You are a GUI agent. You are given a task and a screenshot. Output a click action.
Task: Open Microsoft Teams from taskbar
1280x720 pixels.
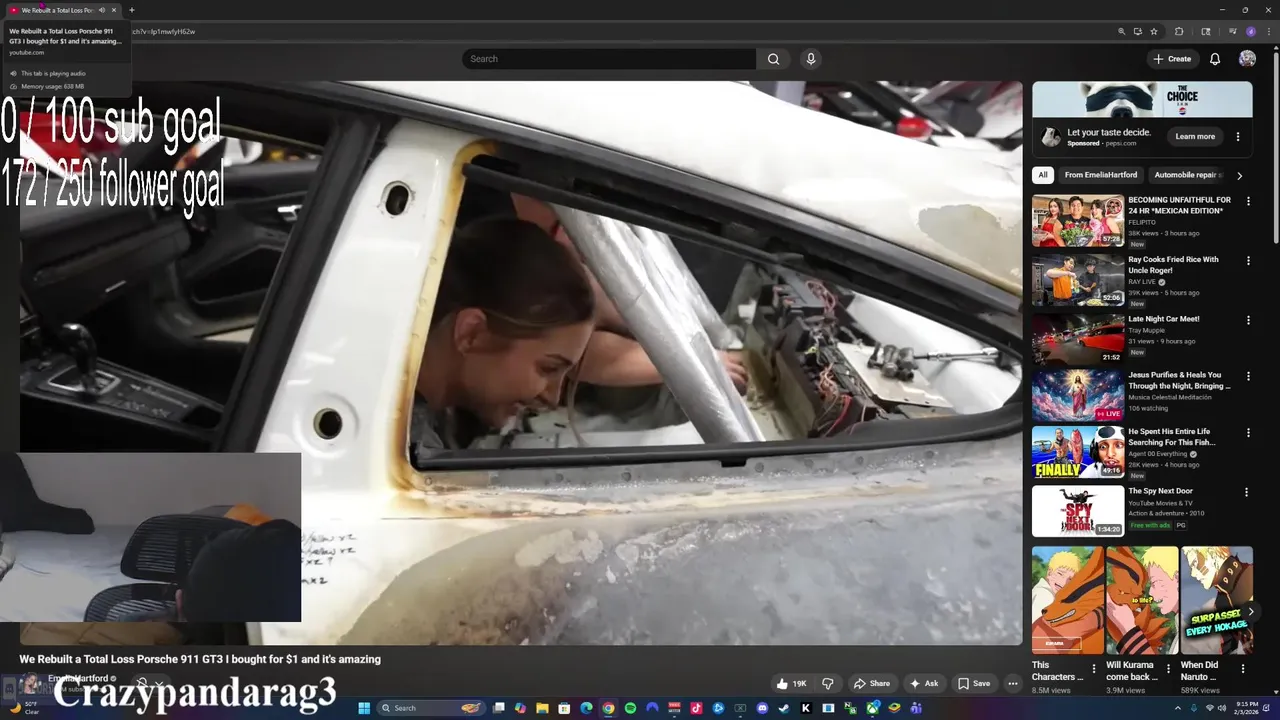[x=916, y=708]
